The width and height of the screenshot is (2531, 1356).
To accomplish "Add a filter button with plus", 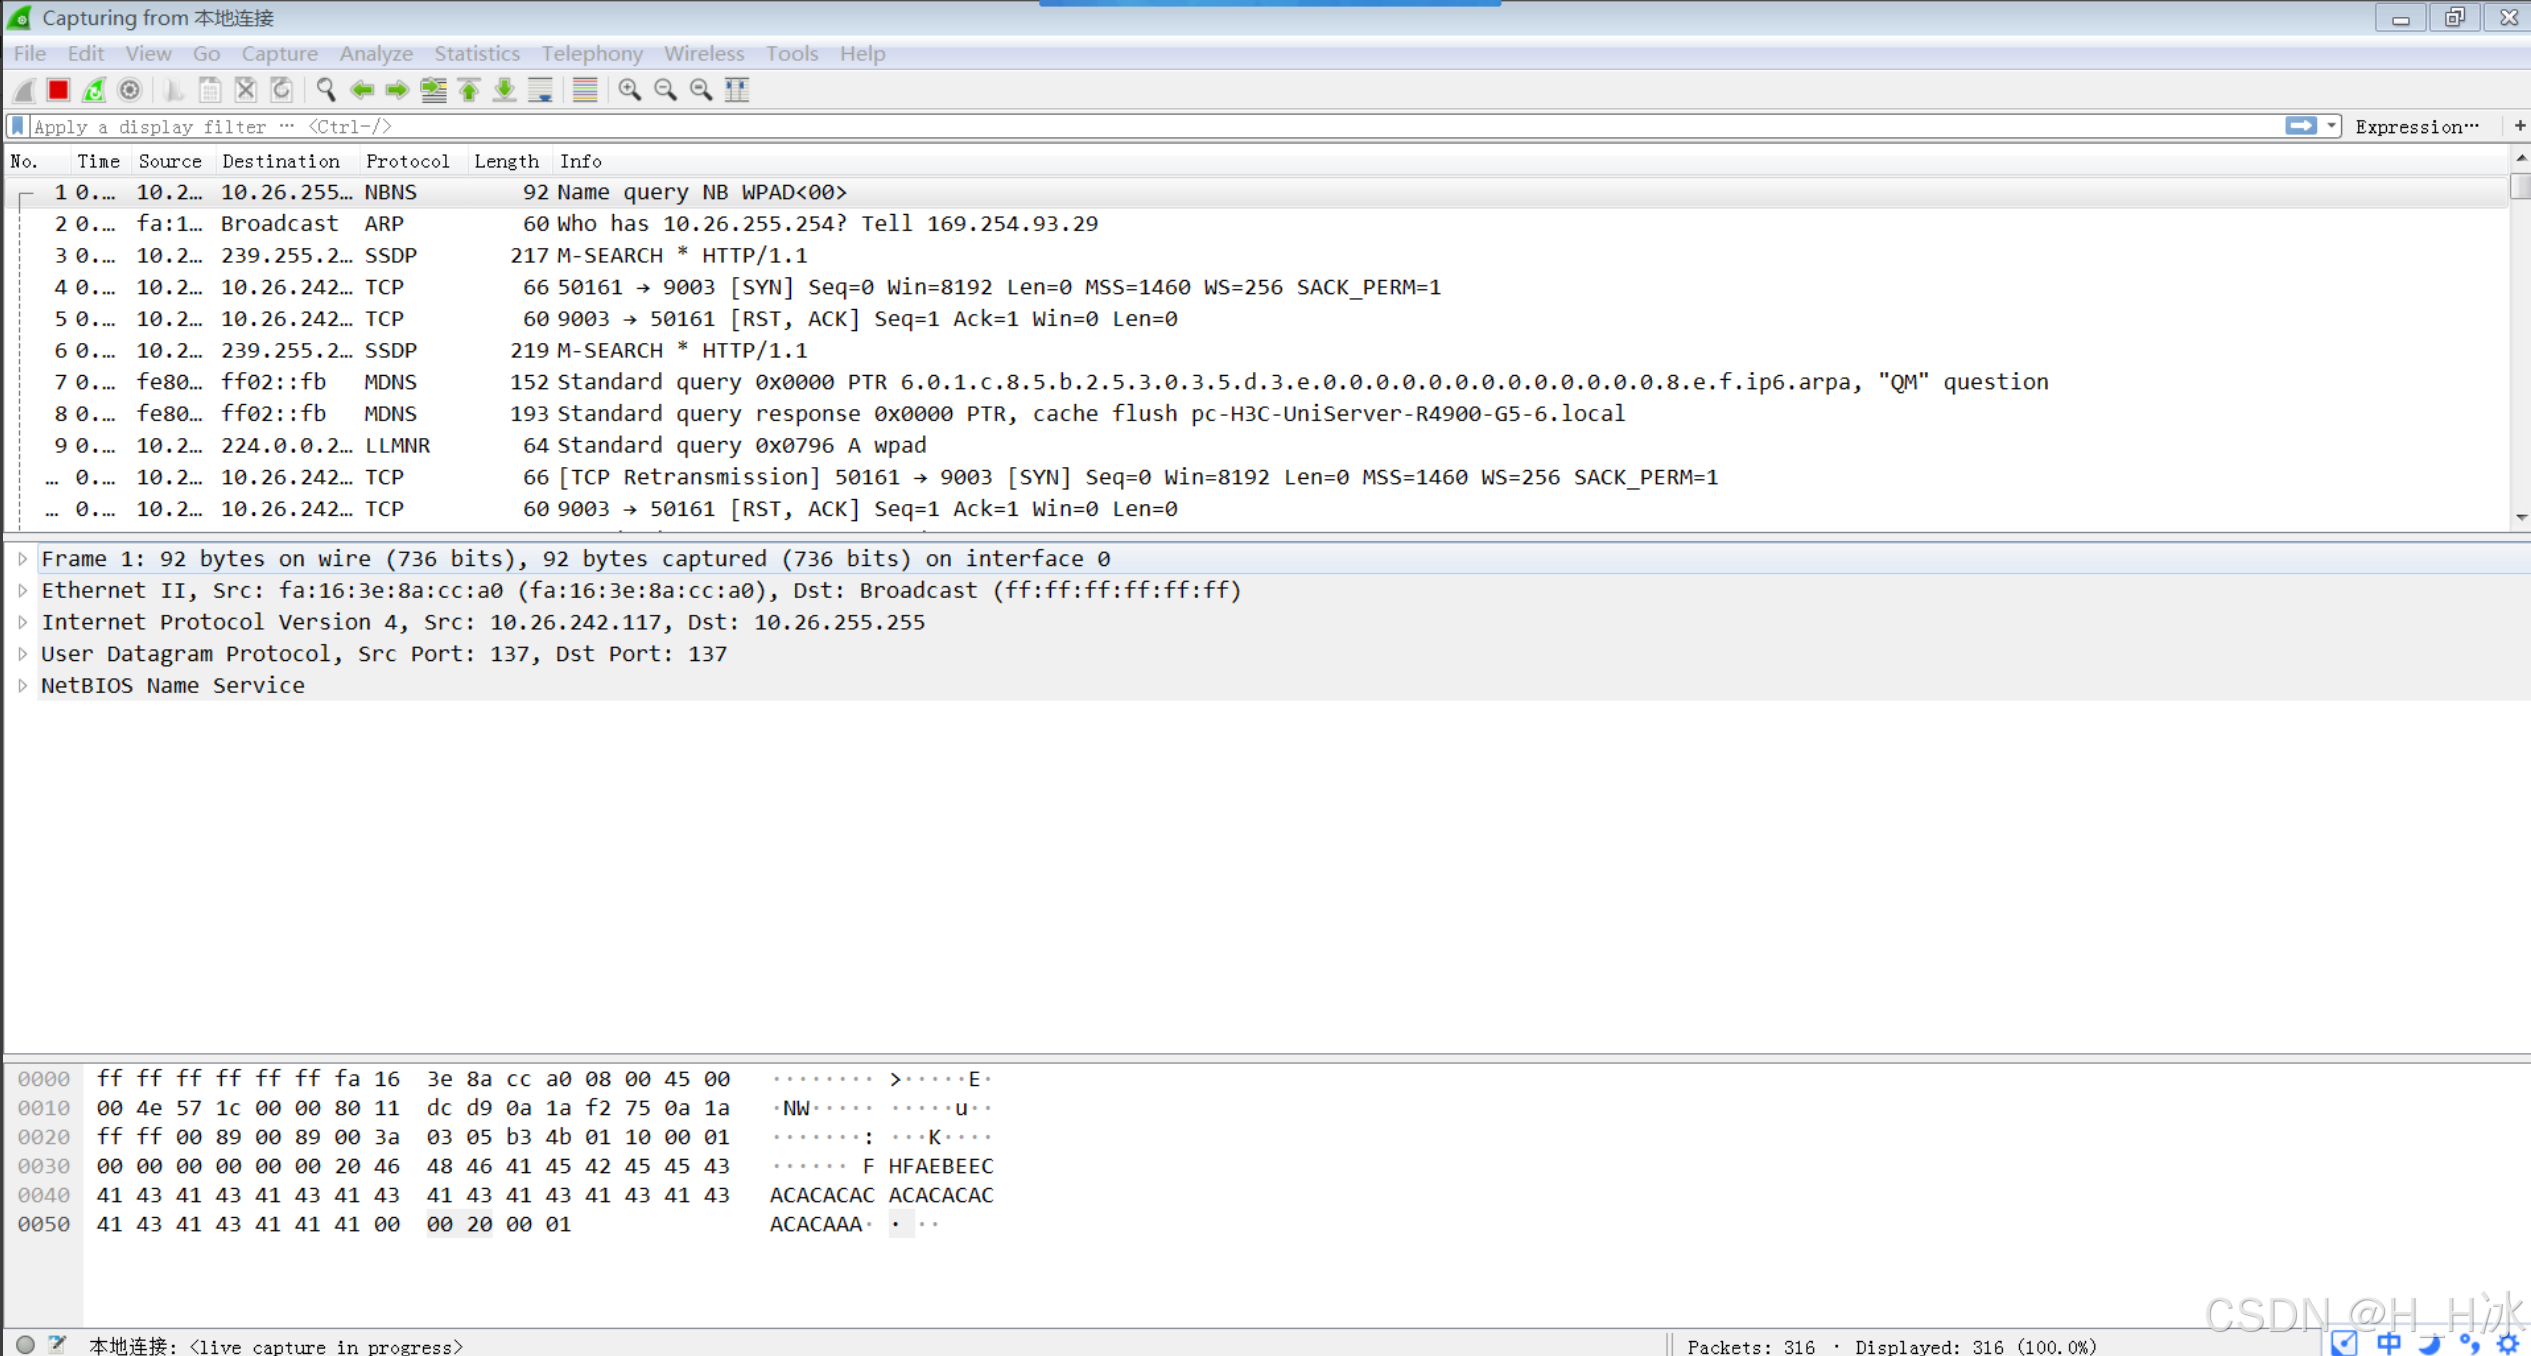I will [x=2519, y=126].
